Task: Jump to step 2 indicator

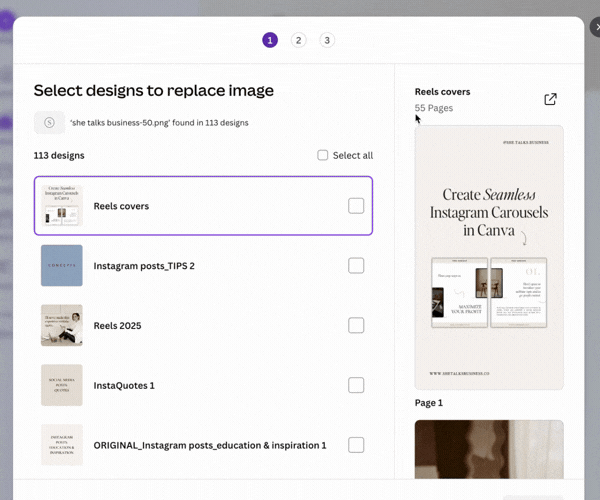Action: pyautogui.click(x=298, y=40)
